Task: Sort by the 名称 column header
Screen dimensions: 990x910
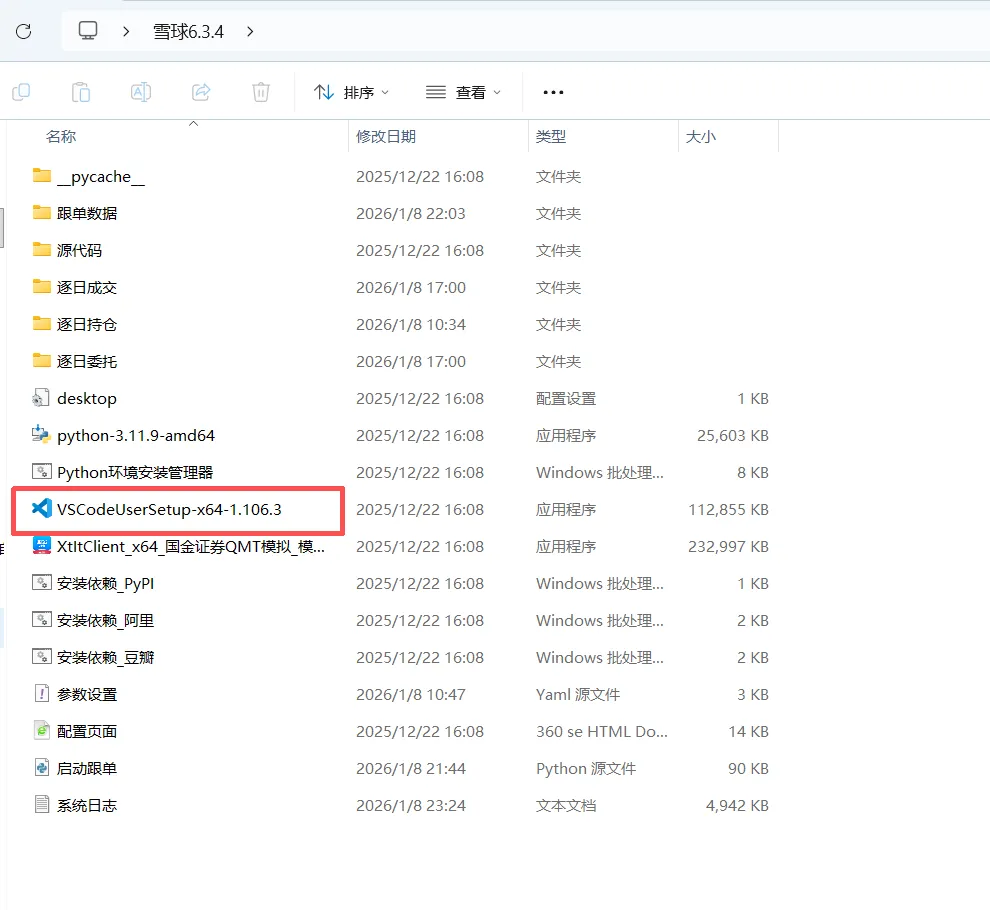Action: point(61,136)
